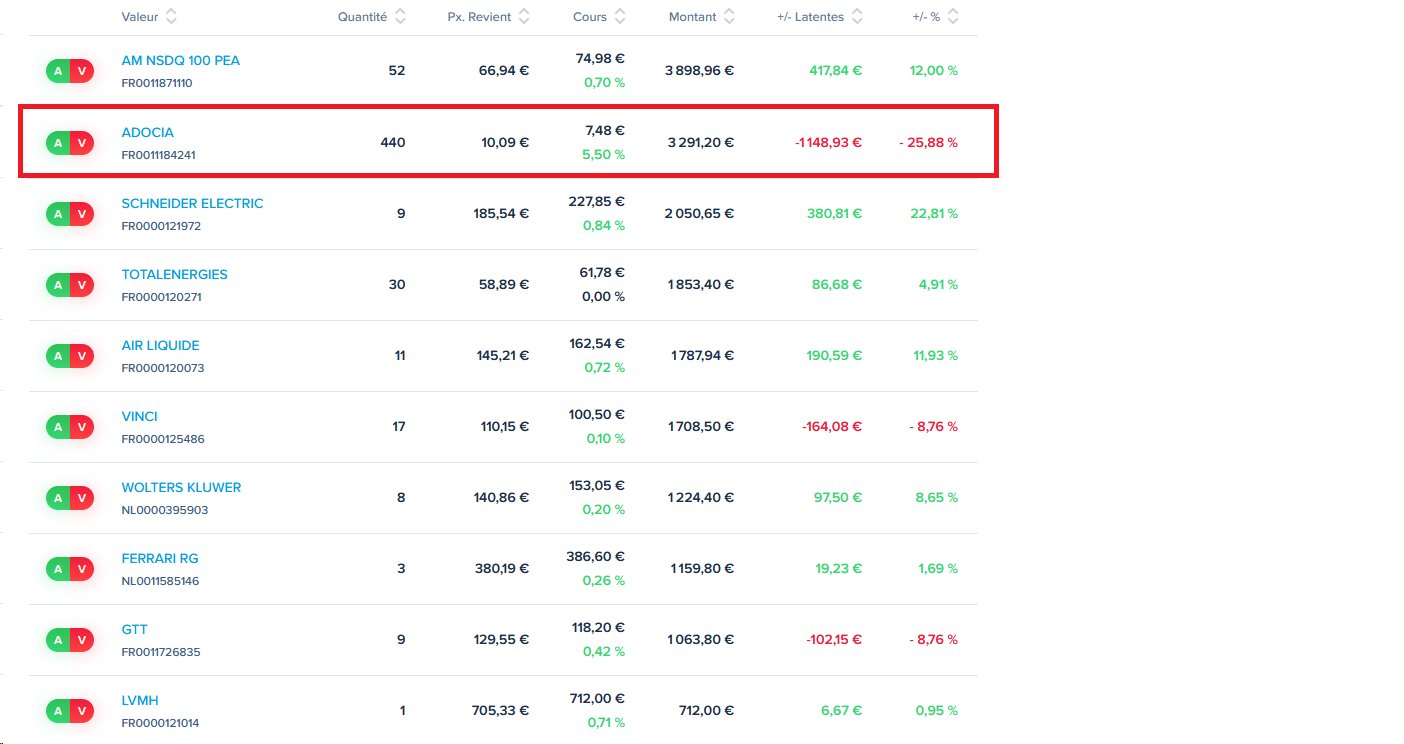Sort by +/- % using its sort arrows
Screen dimensions: 1404x744
(953, 17)
